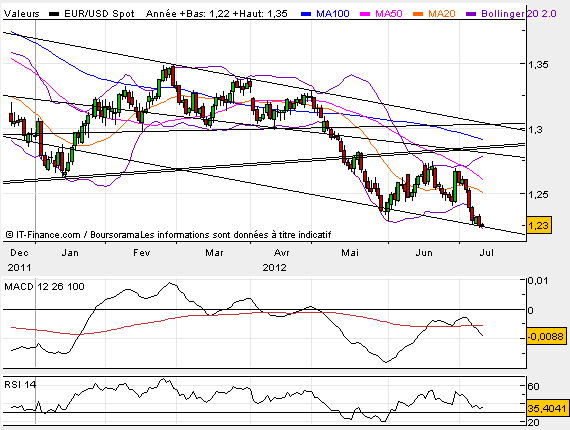Viewport: 570px width, 430px height.
Task: Click the IT-Finance.com / Boursorama copyright notice
Action: click(168, 235)
